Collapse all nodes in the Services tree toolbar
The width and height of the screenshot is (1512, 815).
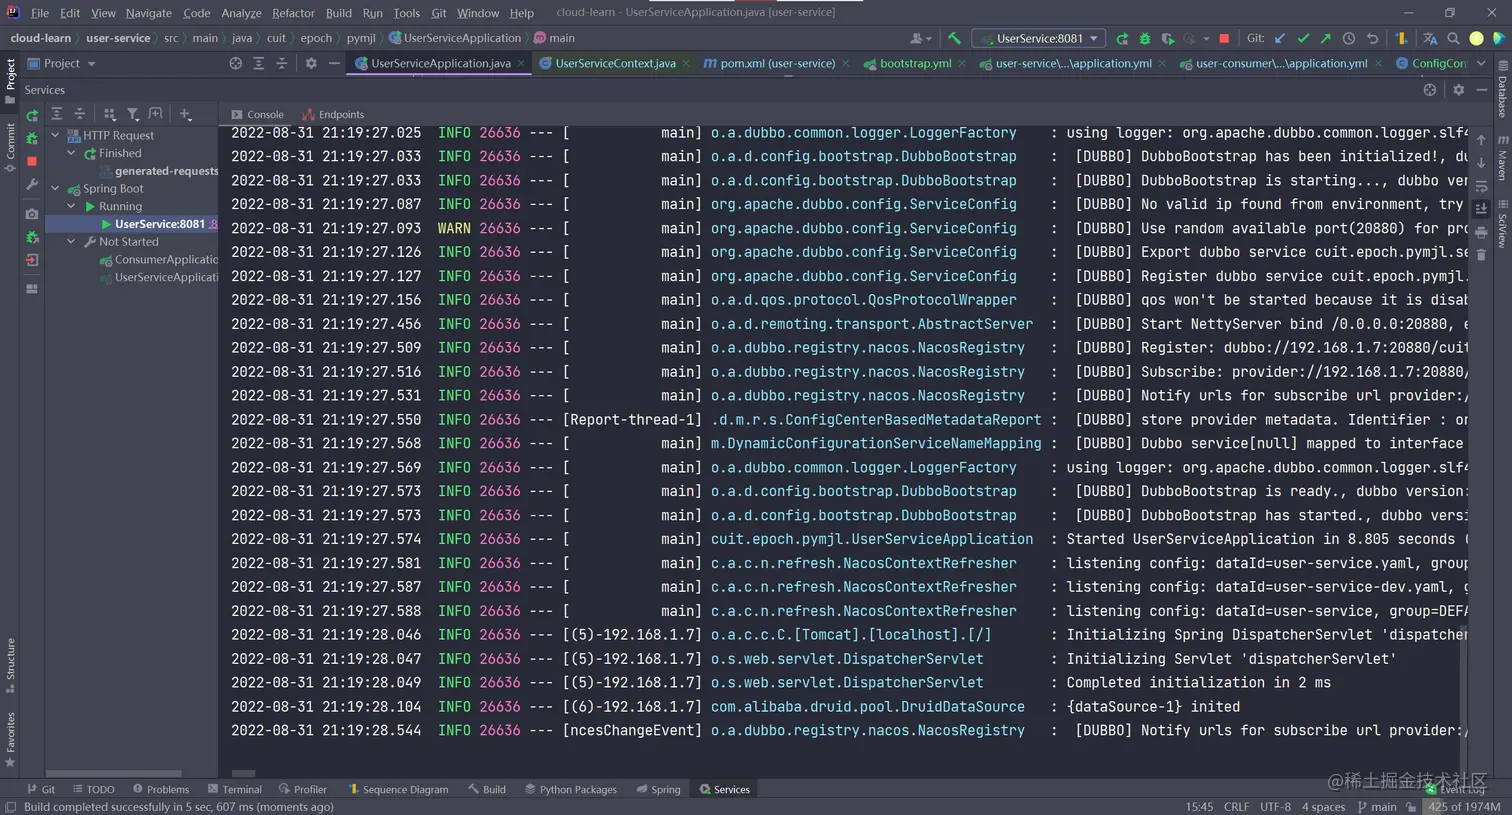pyautogui.click(x=80, y=114)
